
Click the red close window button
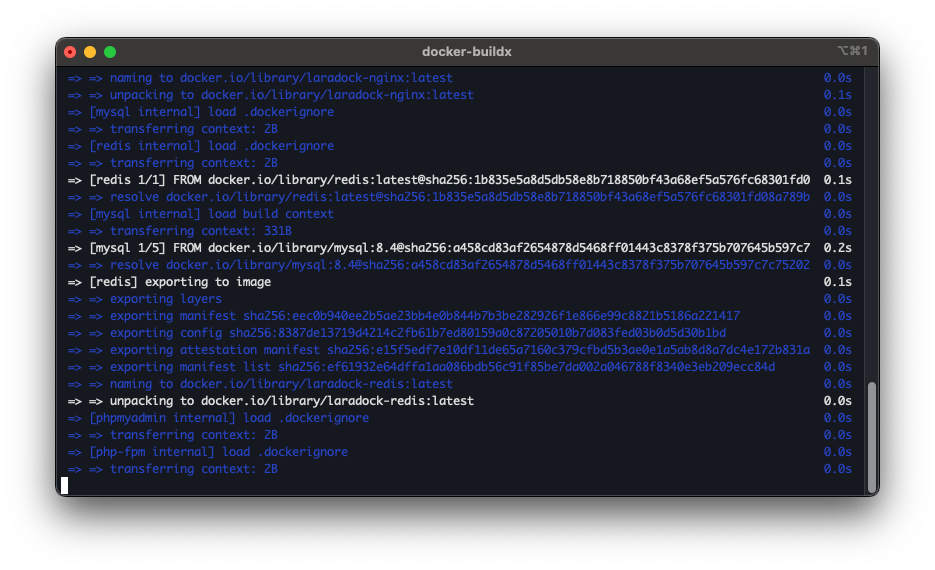click(x=70, y=52)
